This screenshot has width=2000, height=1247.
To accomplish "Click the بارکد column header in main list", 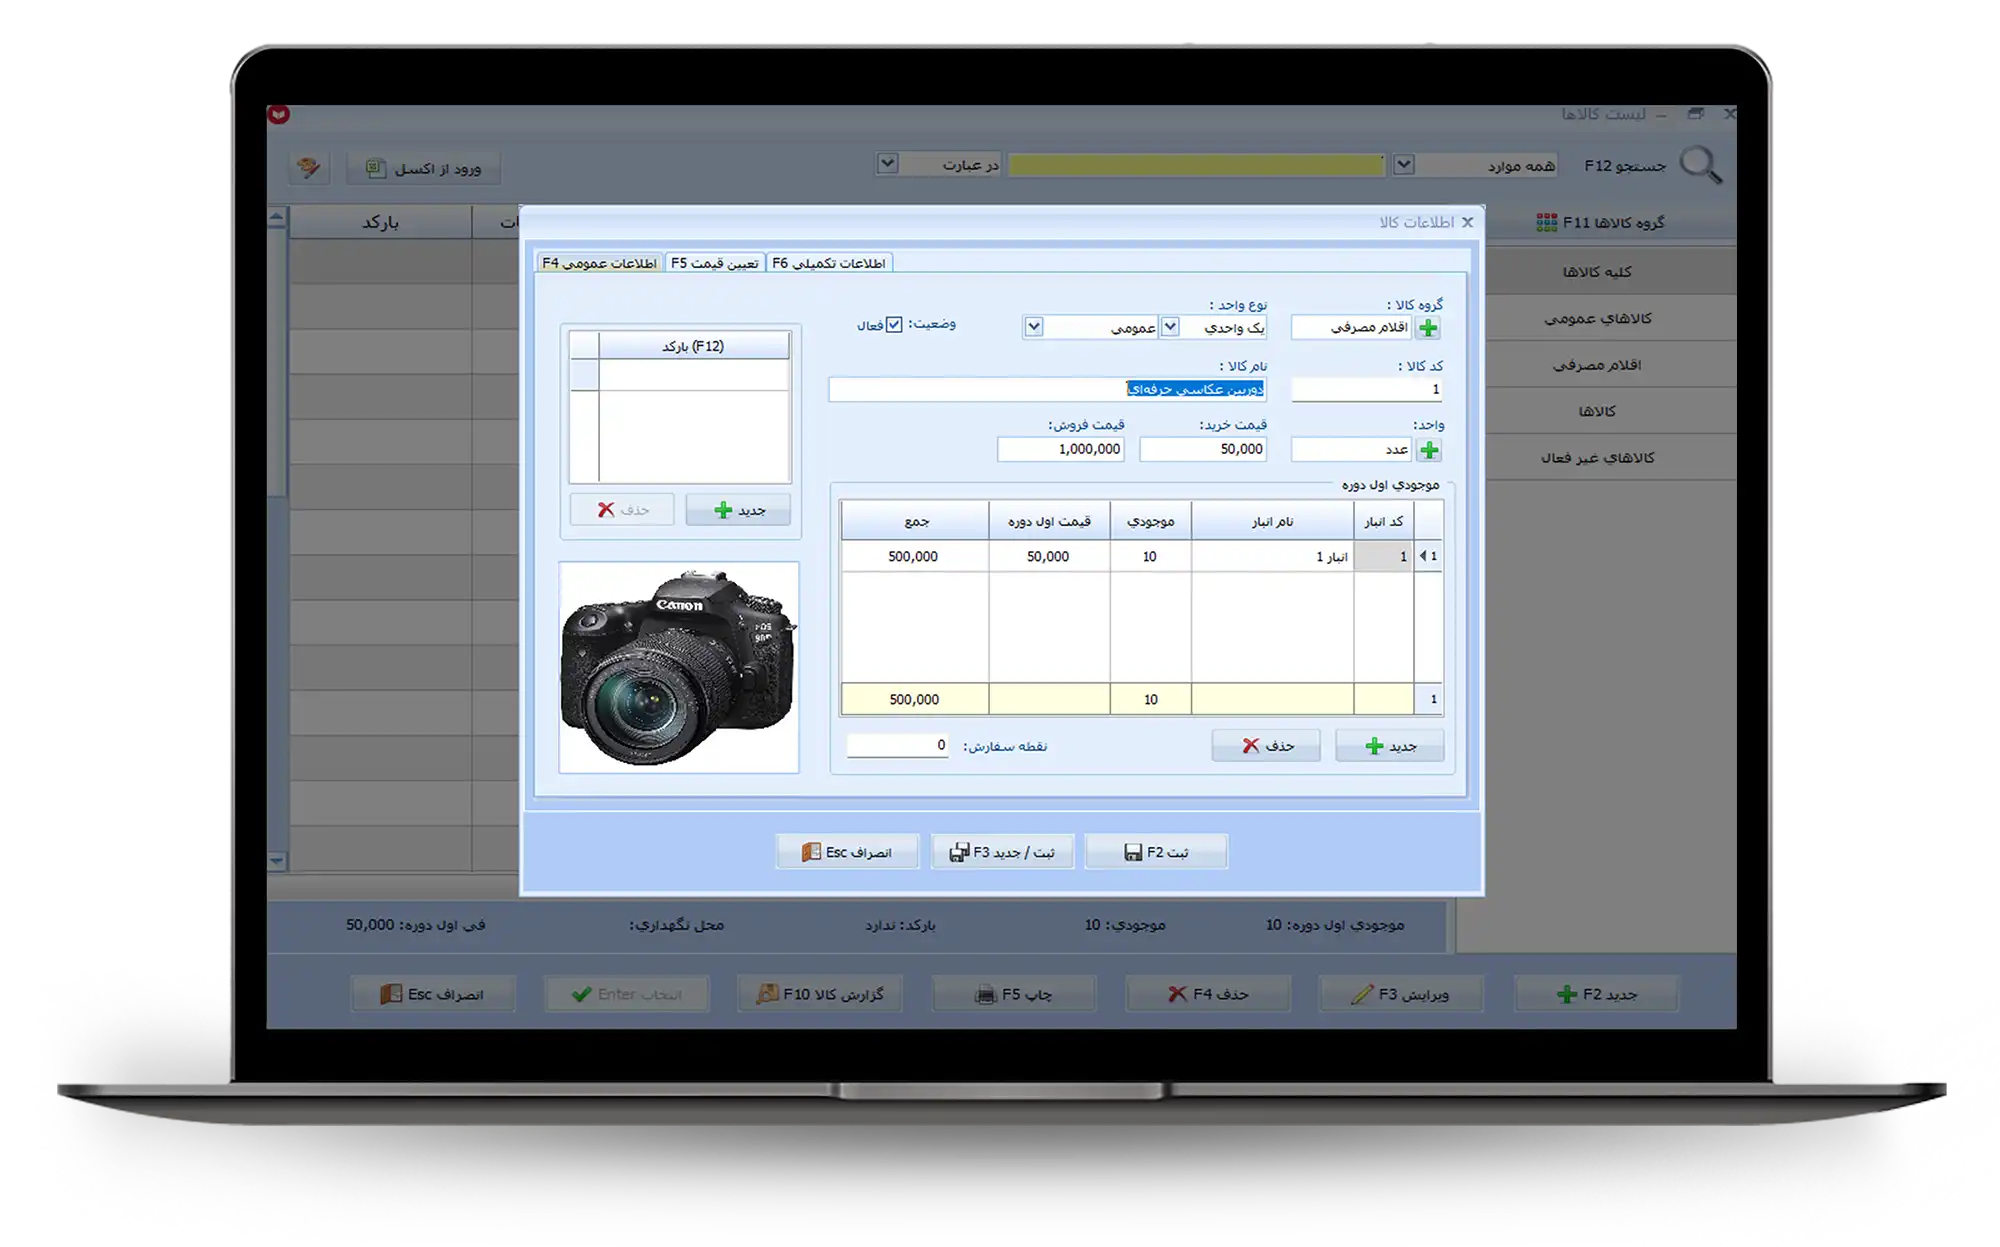I will (380, 222).
